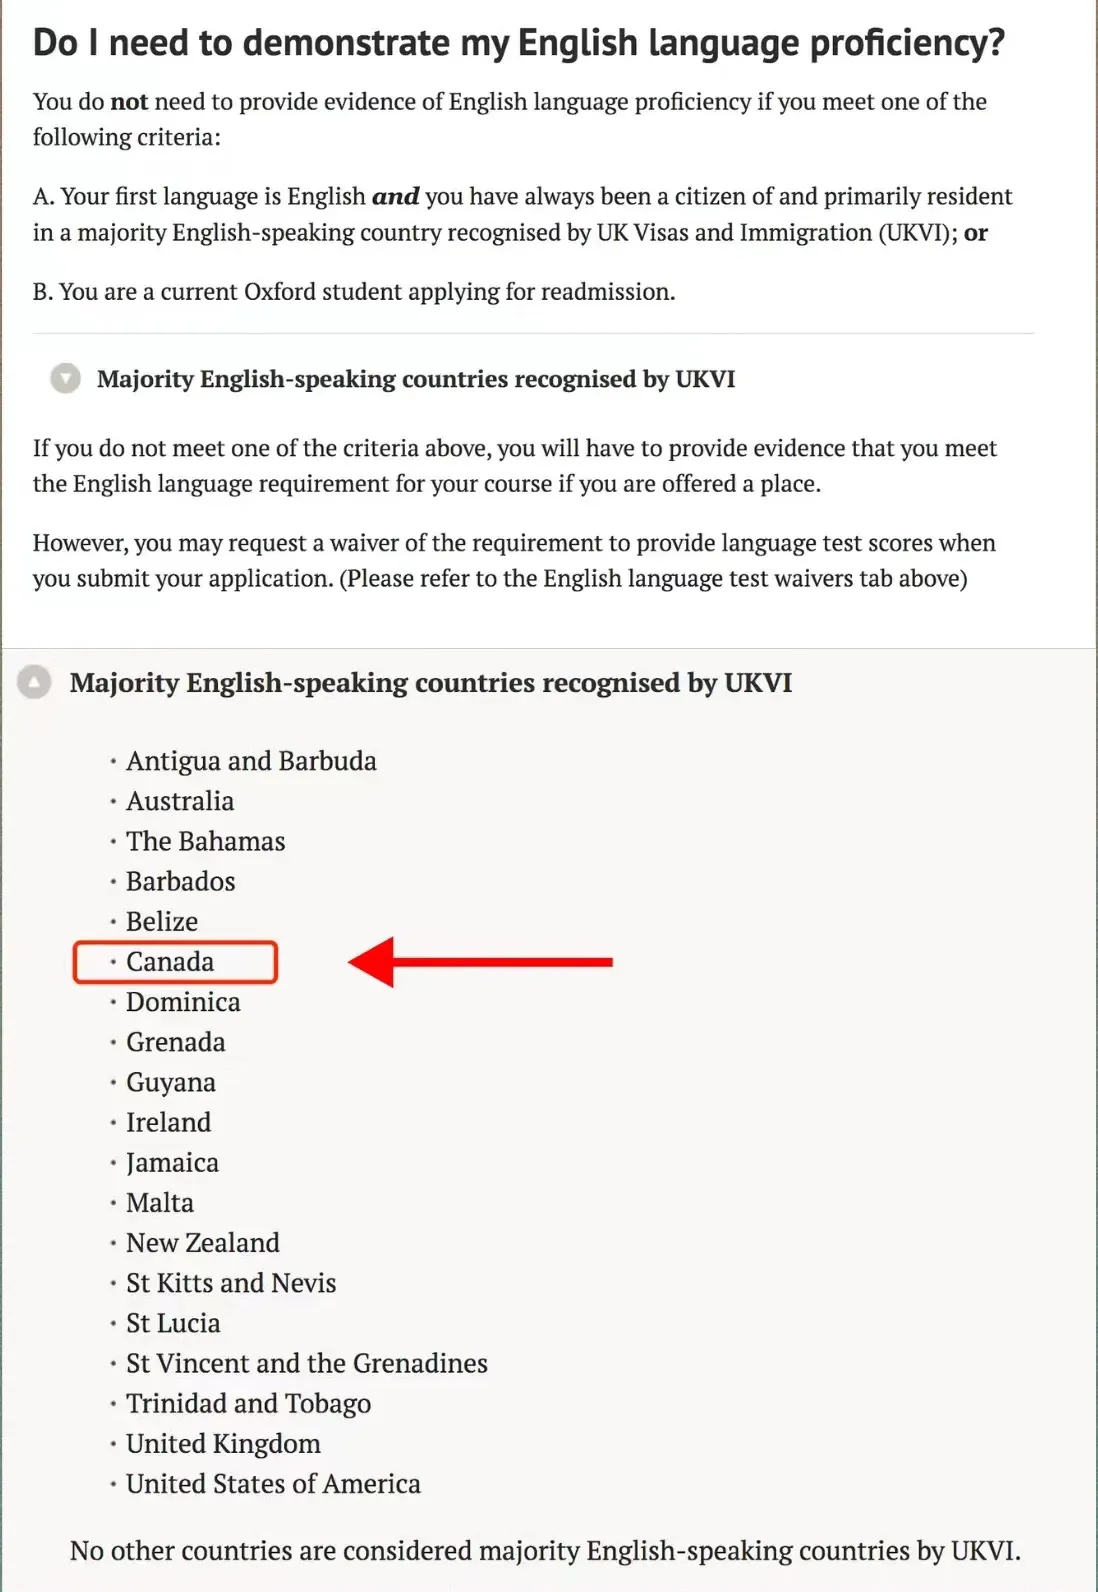Click the red arrow pointing at Canada
Viewport: 1098px width, 1592px height.
pyautogui.click(x=480, y=962)
